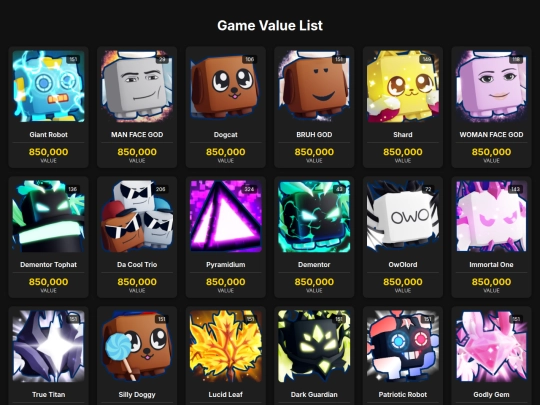
Task: Open the Dementor Tophat pet image
Action: 49,216
